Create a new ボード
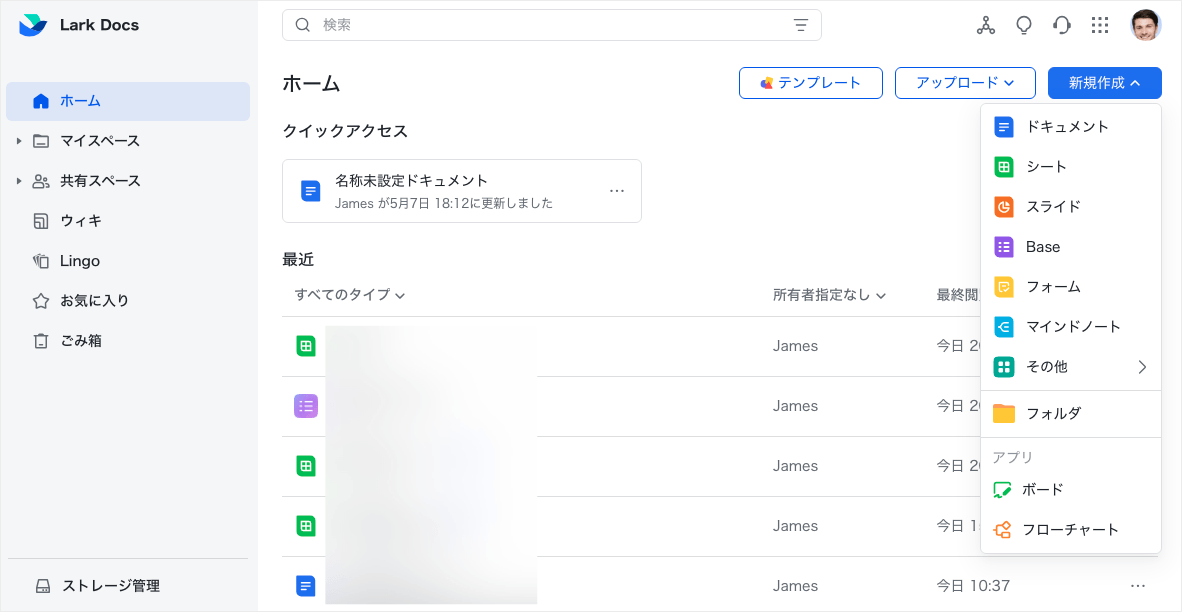 tap(1070, 490)
